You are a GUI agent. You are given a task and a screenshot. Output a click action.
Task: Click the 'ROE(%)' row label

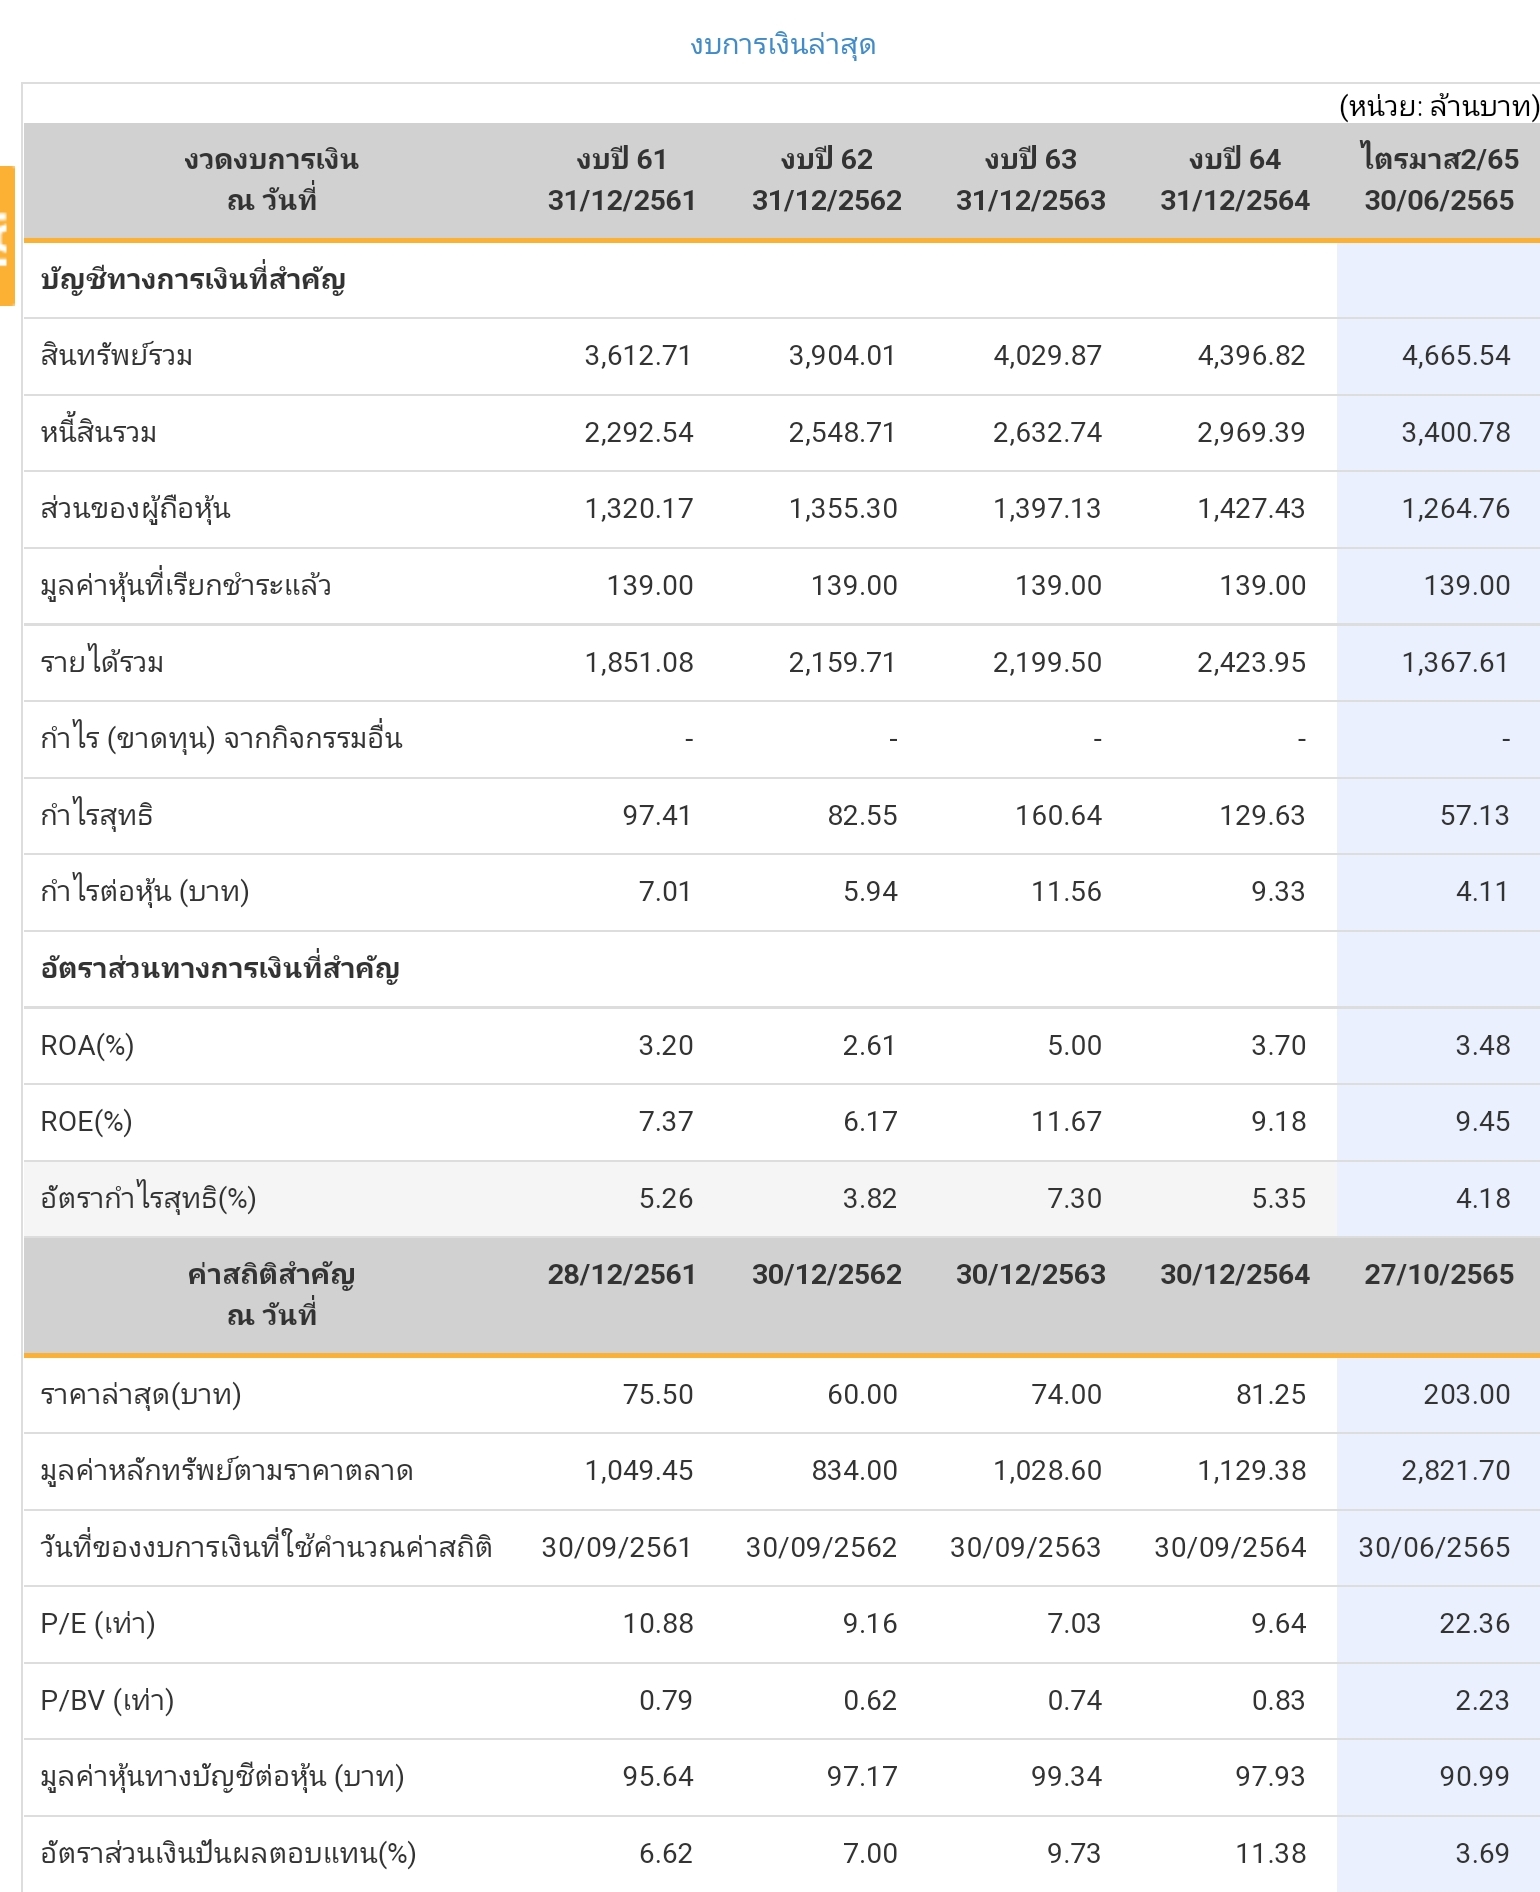click(x=86, y=1122)
